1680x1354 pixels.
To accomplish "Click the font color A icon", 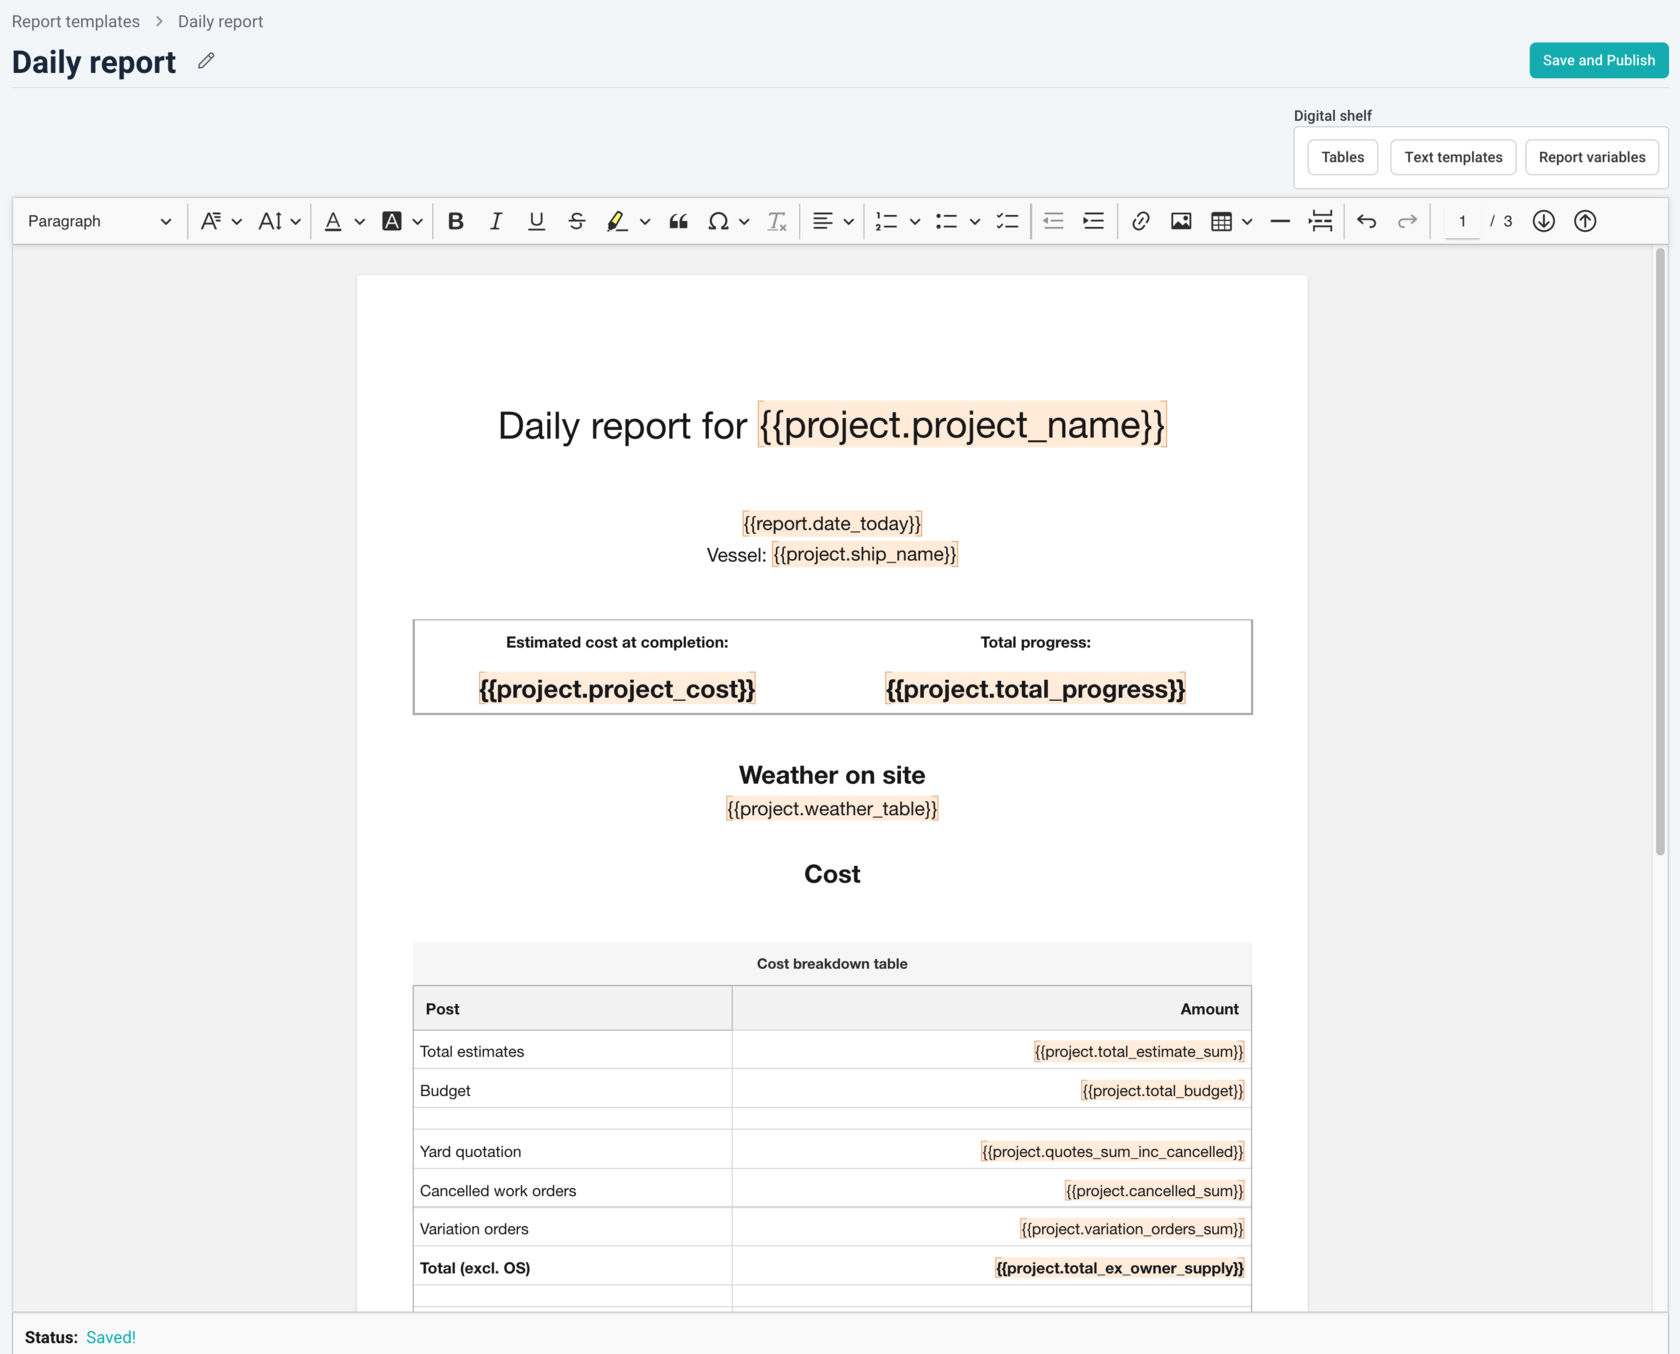I will (333, 221).
